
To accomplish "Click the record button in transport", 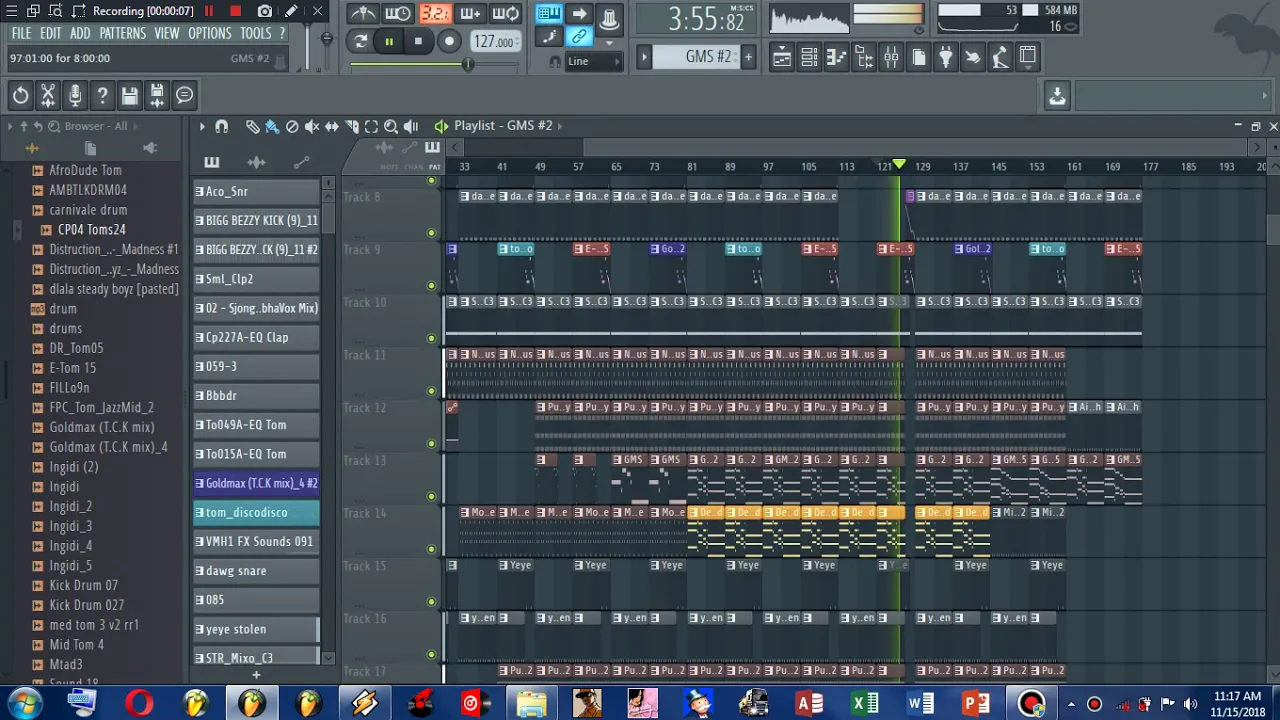I will click(x=449, y=41).
